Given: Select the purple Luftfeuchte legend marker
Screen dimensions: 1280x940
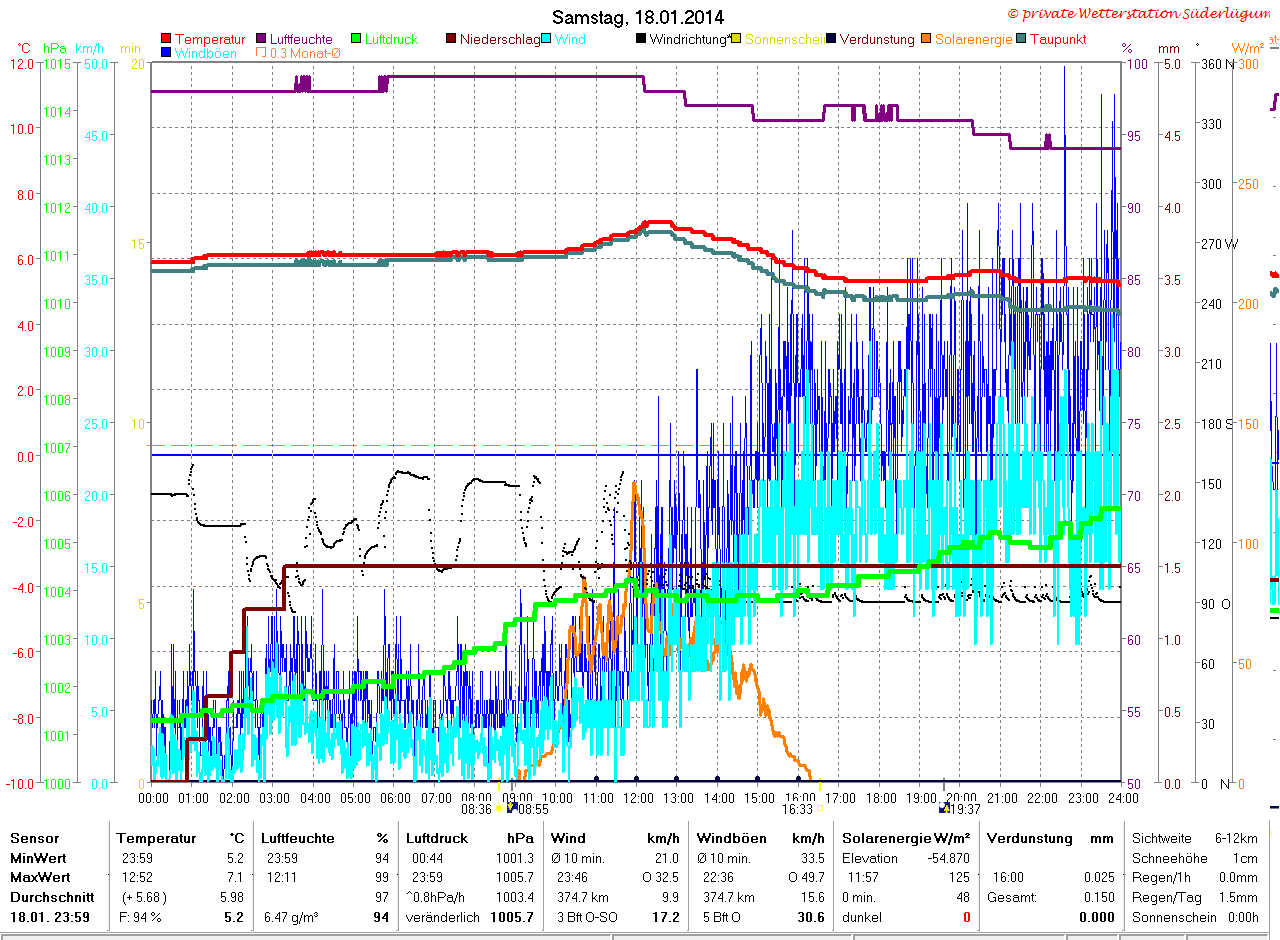Looking at the screenshot, I should [262, 39].
